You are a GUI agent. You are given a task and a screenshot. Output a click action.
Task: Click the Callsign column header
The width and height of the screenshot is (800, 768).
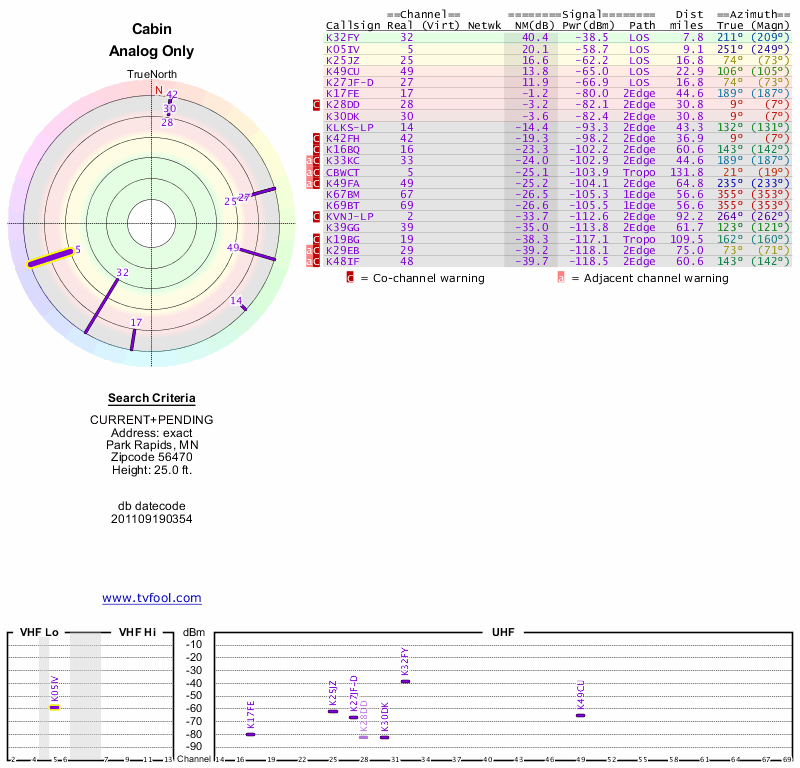tap(348, 25)
